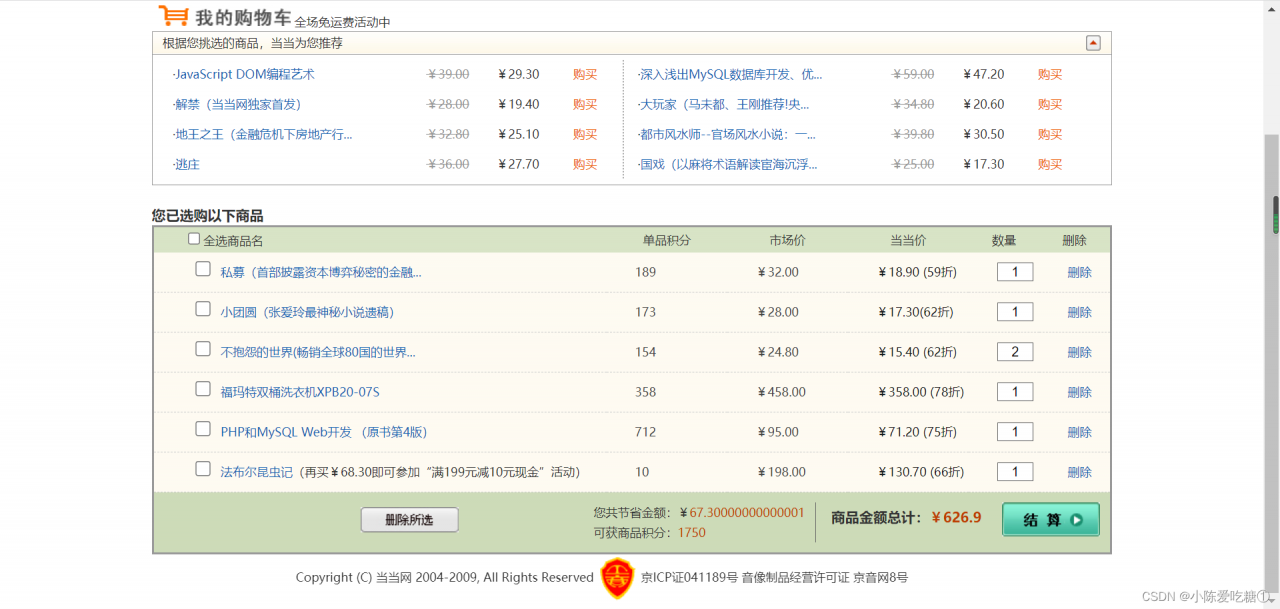Viewport: 1280px width, 609px height.
Task: Click 购买 for 国戏
Action: [1050, 164]
